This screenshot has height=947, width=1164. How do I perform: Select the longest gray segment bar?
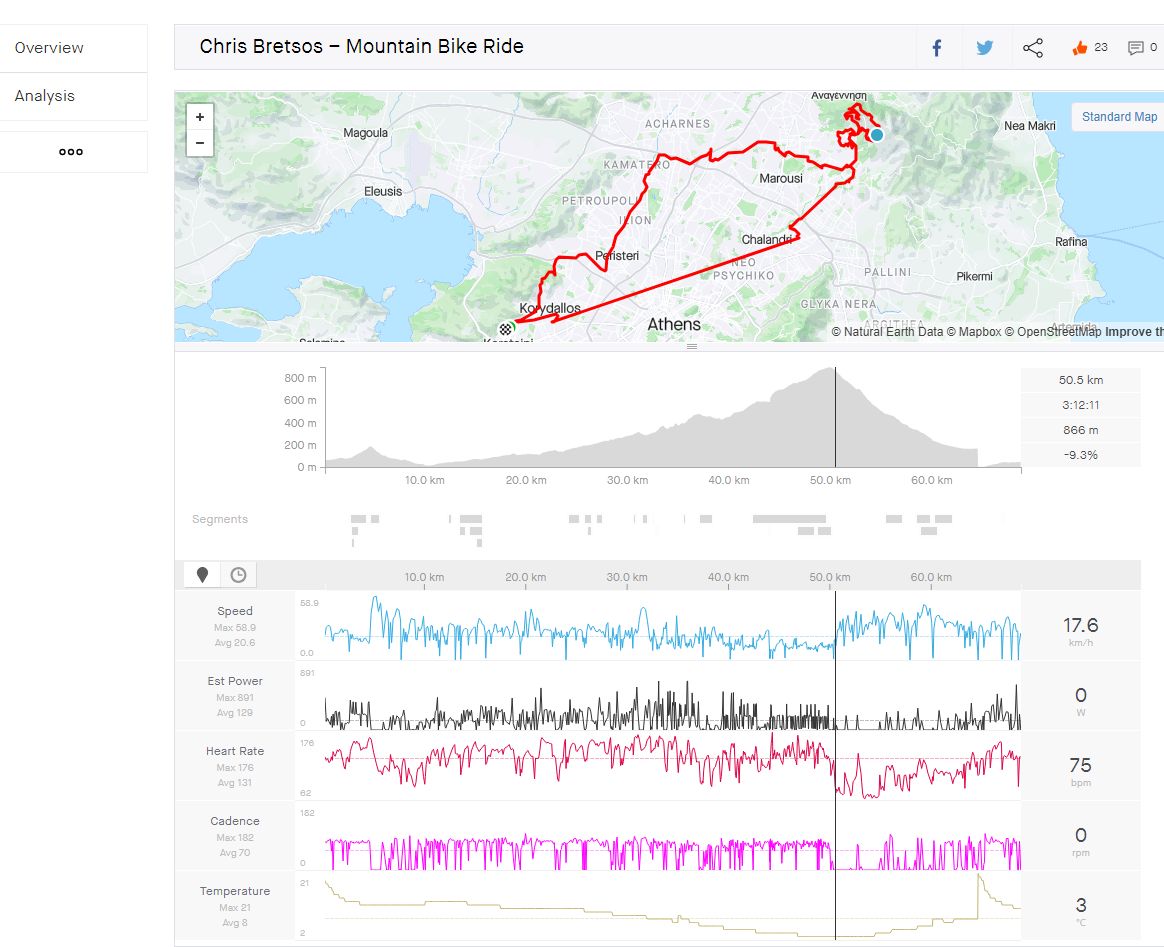coord(789,519)
